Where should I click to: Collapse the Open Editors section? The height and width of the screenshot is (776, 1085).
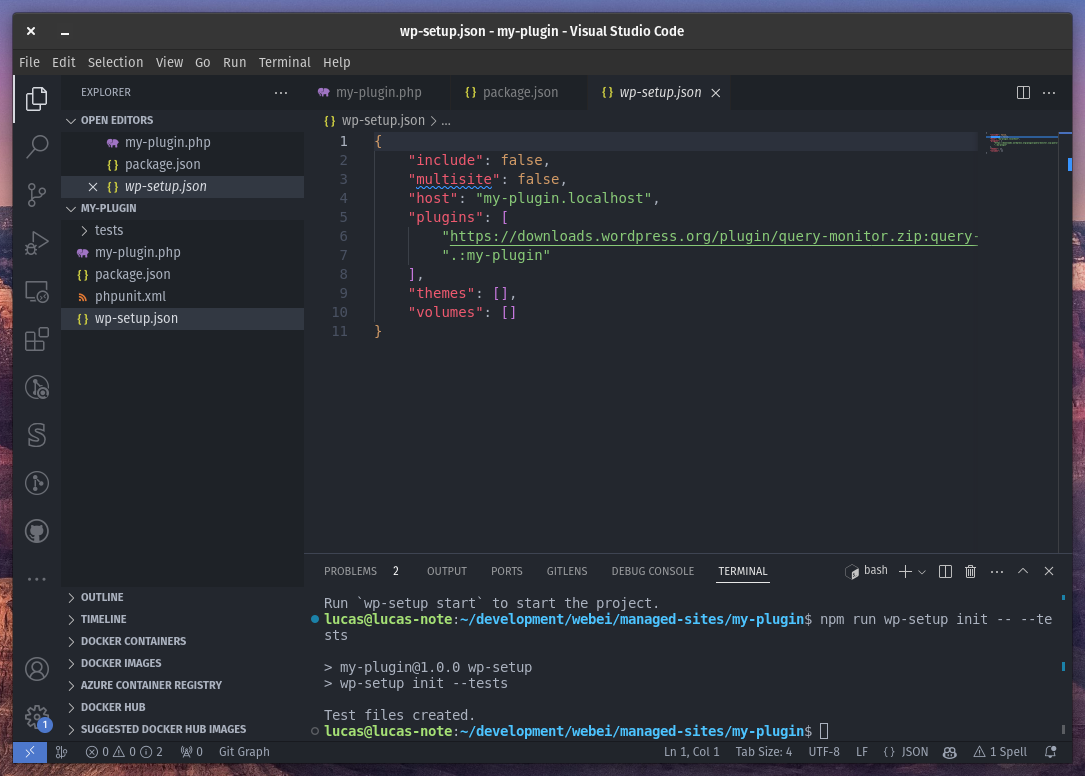coord(183,120)
